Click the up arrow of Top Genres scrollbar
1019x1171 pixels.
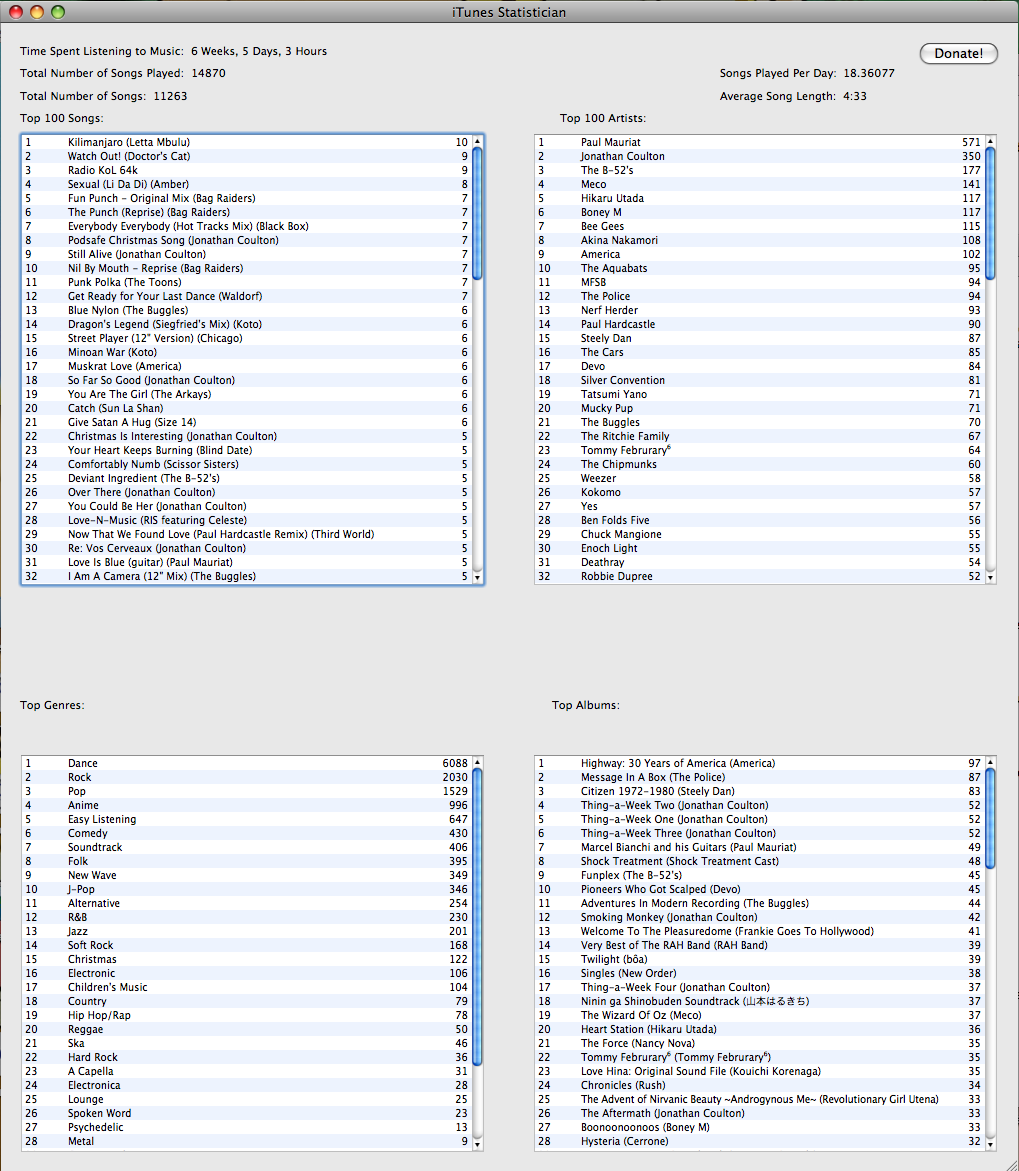tap(477, 762)
